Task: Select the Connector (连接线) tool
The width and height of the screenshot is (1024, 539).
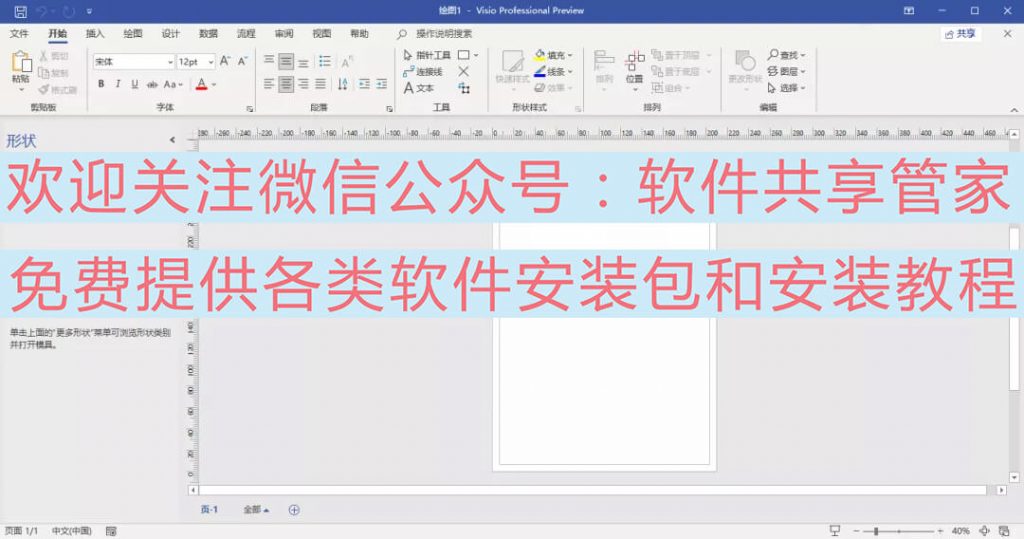Action: coord(423,72)
